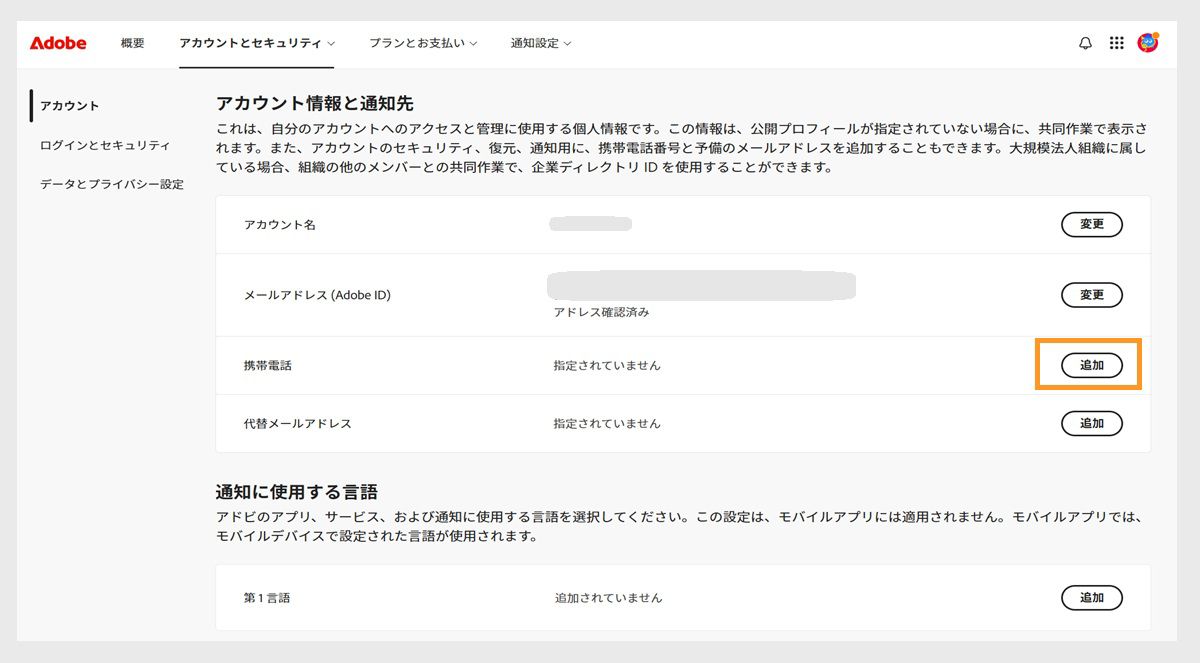Click 追加 for 代替メールアドレス
The height and width of the screenshot is (663, 1200).
click(x=1092, y=423)
